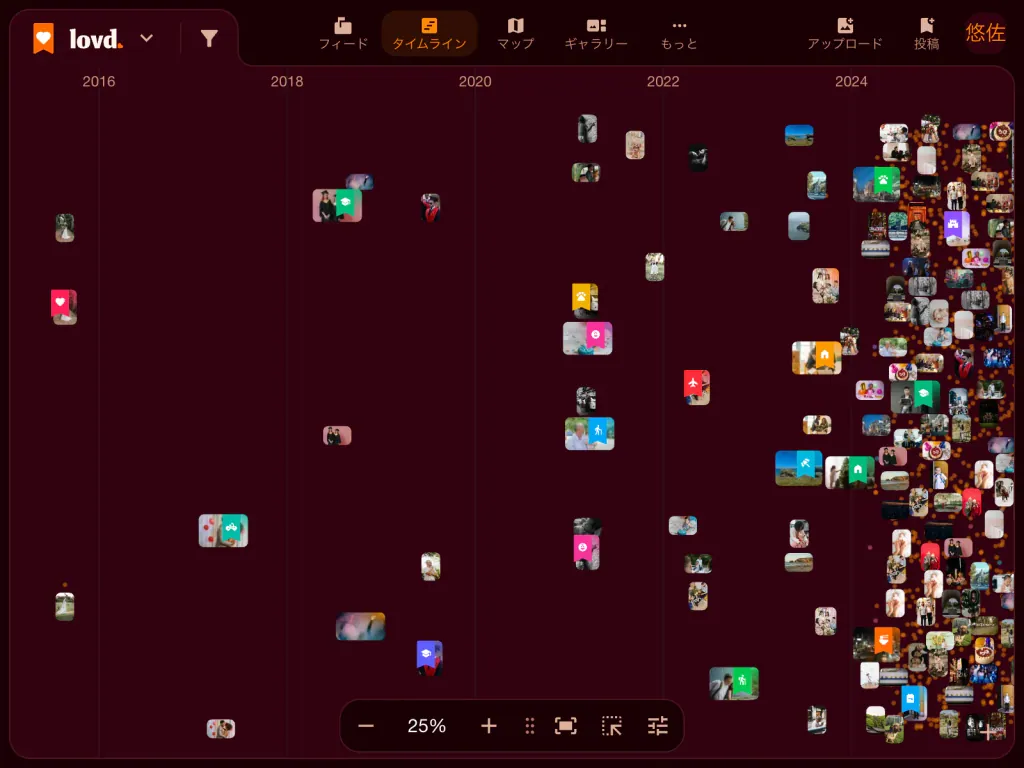1024x768 pixels.
Task: Open the purple graduation cap bookmark memory
Action: coord(429,657)
